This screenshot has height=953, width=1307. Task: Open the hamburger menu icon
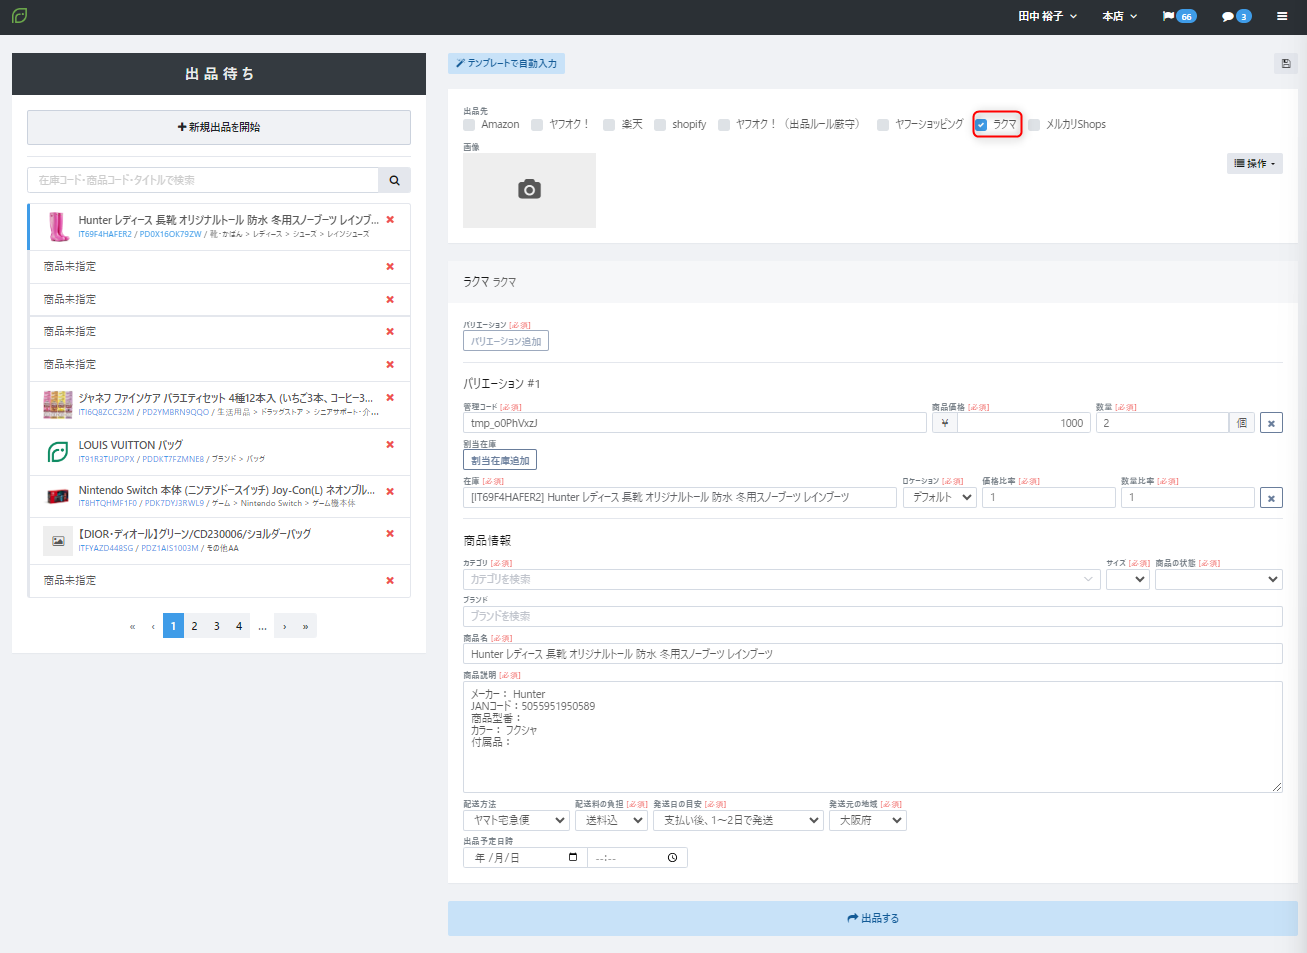tap(1282, 16)
